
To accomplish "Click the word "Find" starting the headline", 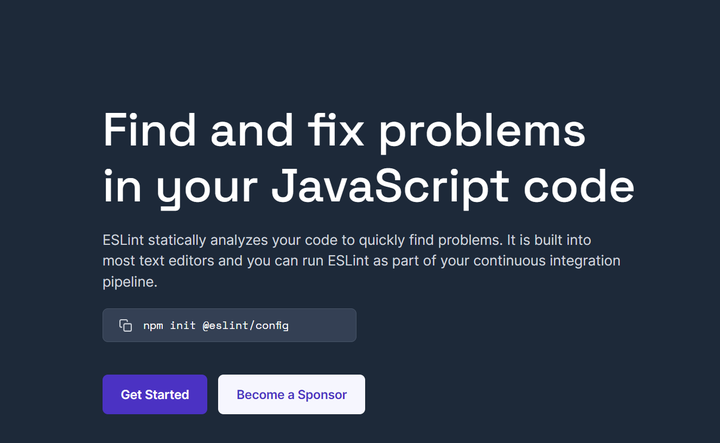I will point(150,130).
